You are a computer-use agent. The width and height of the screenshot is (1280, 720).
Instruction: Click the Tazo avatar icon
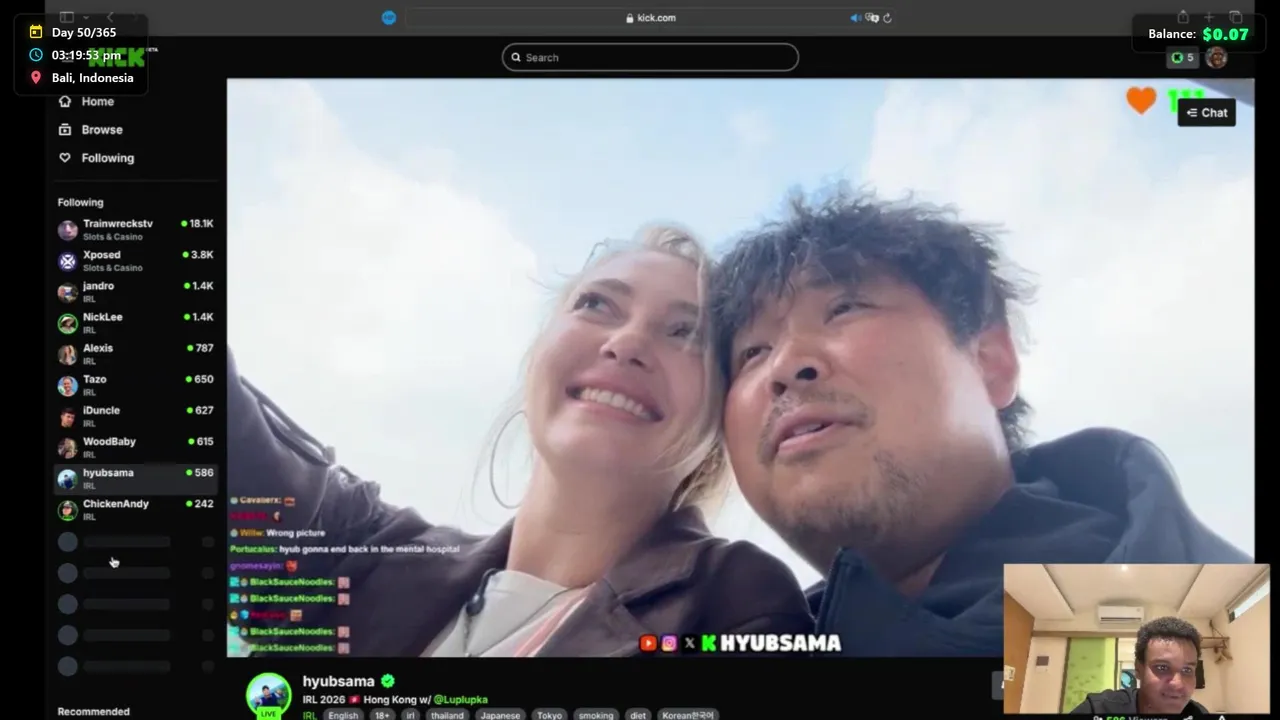point(67,386)
